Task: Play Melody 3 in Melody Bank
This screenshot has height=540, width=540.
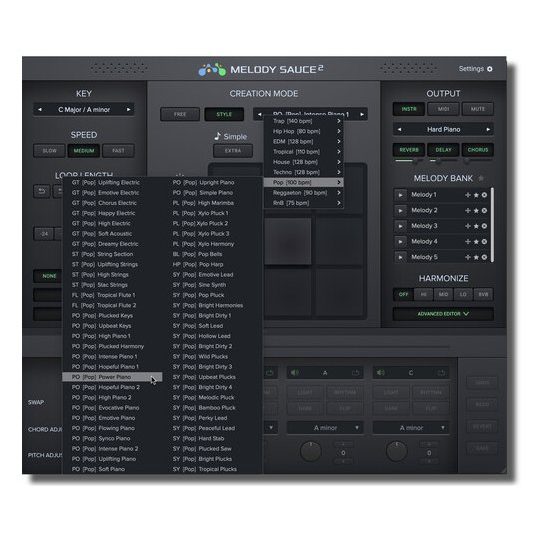Action: tap(400, 226)
